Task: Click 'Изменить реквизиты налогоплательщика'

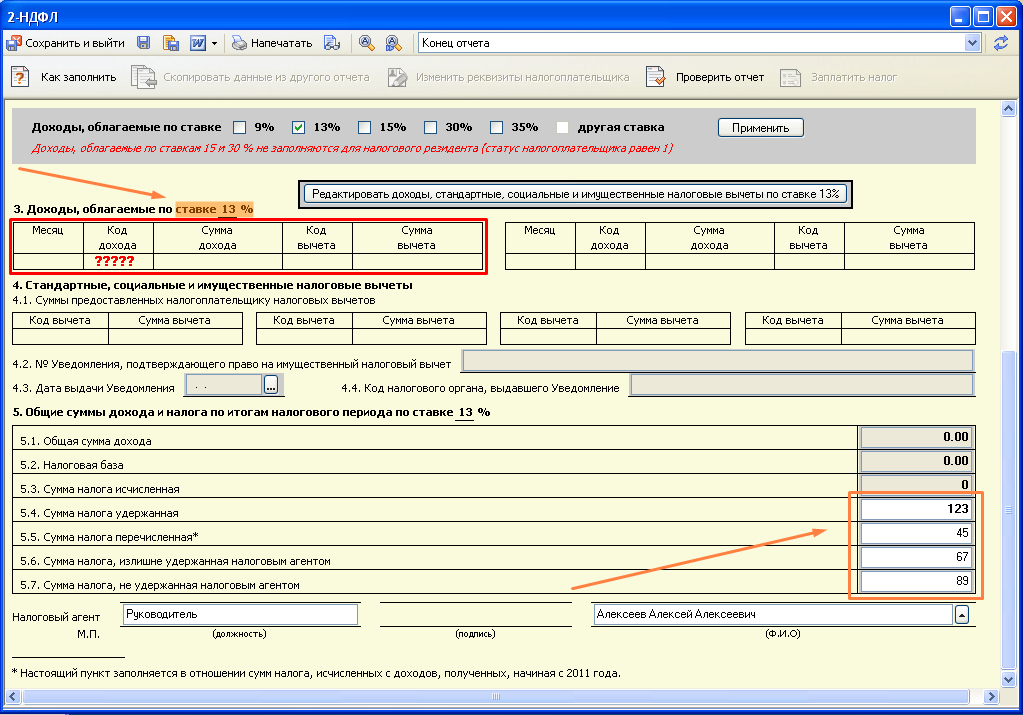Action: (509, 77)
